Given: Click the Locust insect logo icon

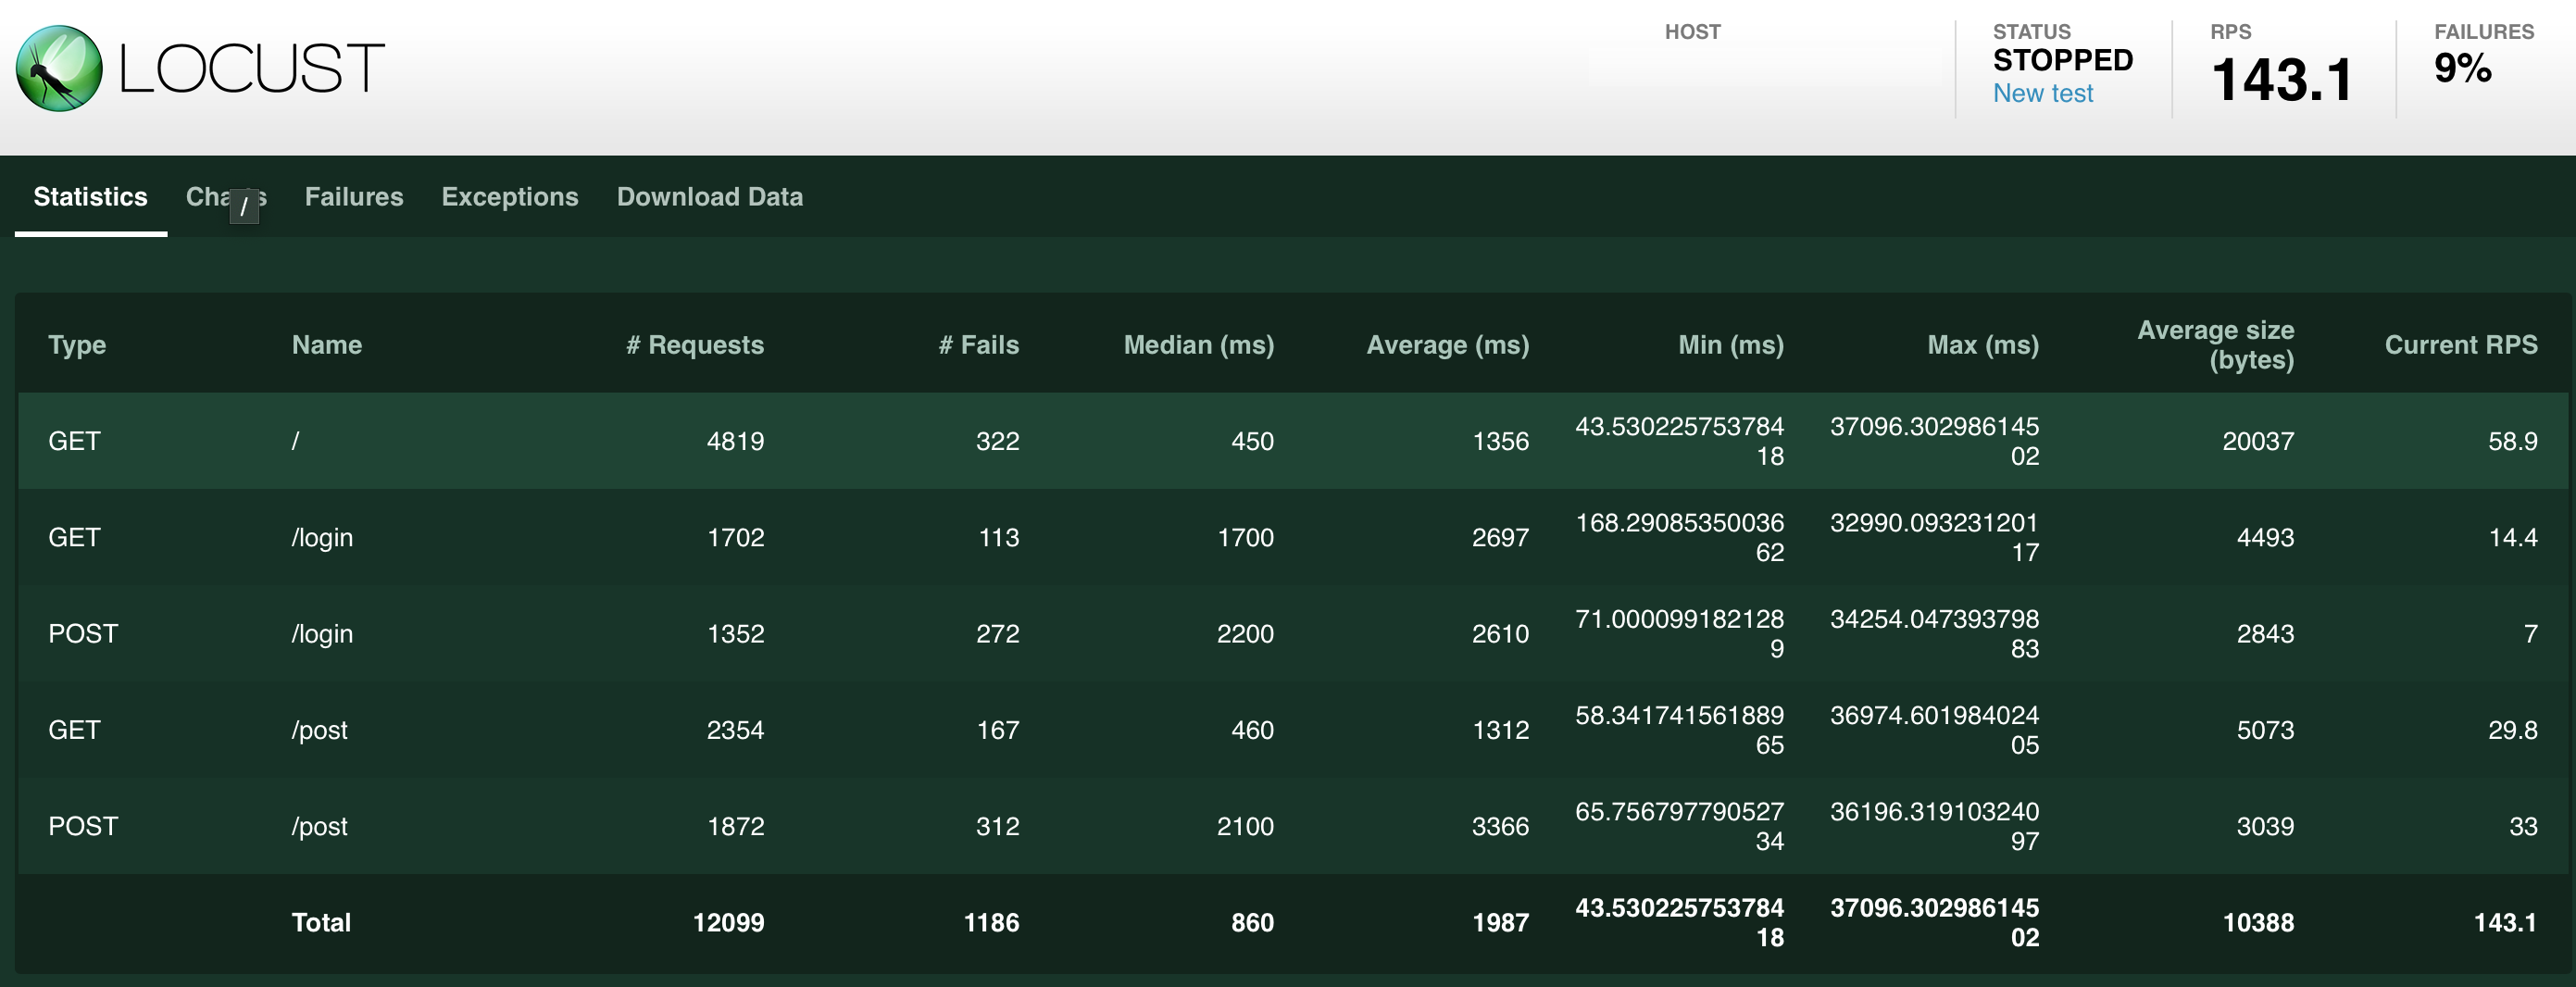Looking at the screenshot, I should (x=59, y=68).
